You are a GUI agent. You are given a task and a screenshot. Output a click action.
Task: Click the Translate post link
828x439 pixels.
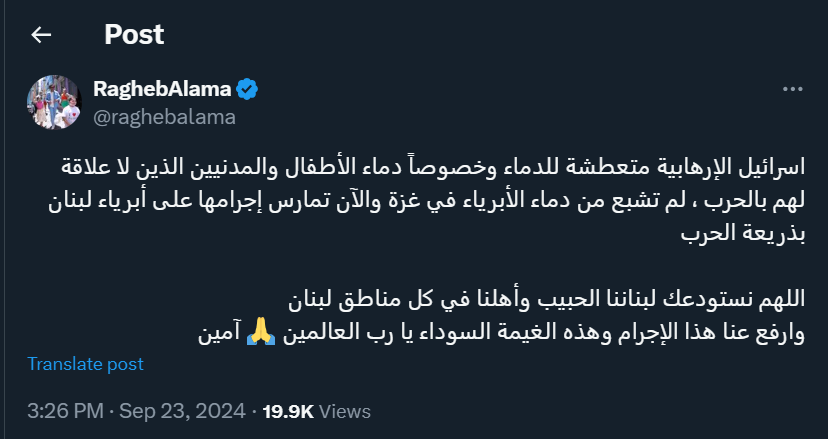(x=85, y=364)
